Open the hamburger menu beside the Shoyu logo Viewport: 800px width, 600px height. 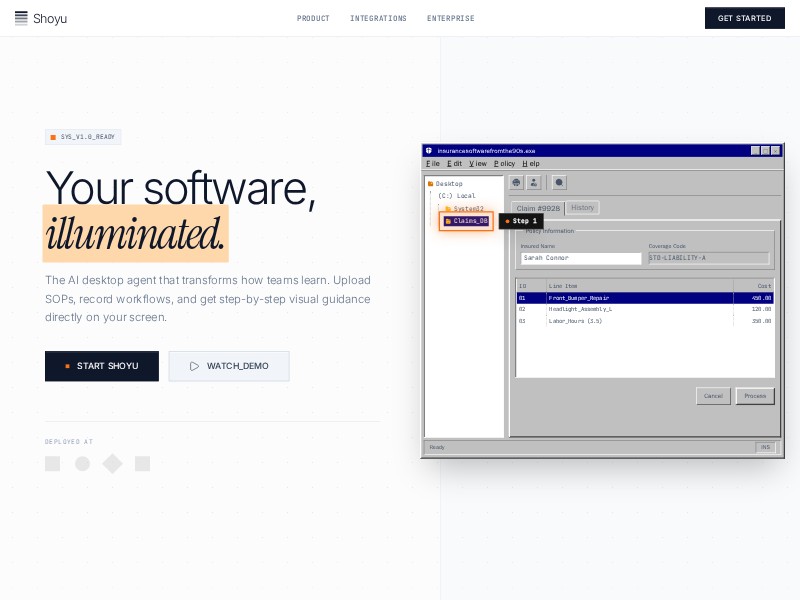(x=21, y=18)
